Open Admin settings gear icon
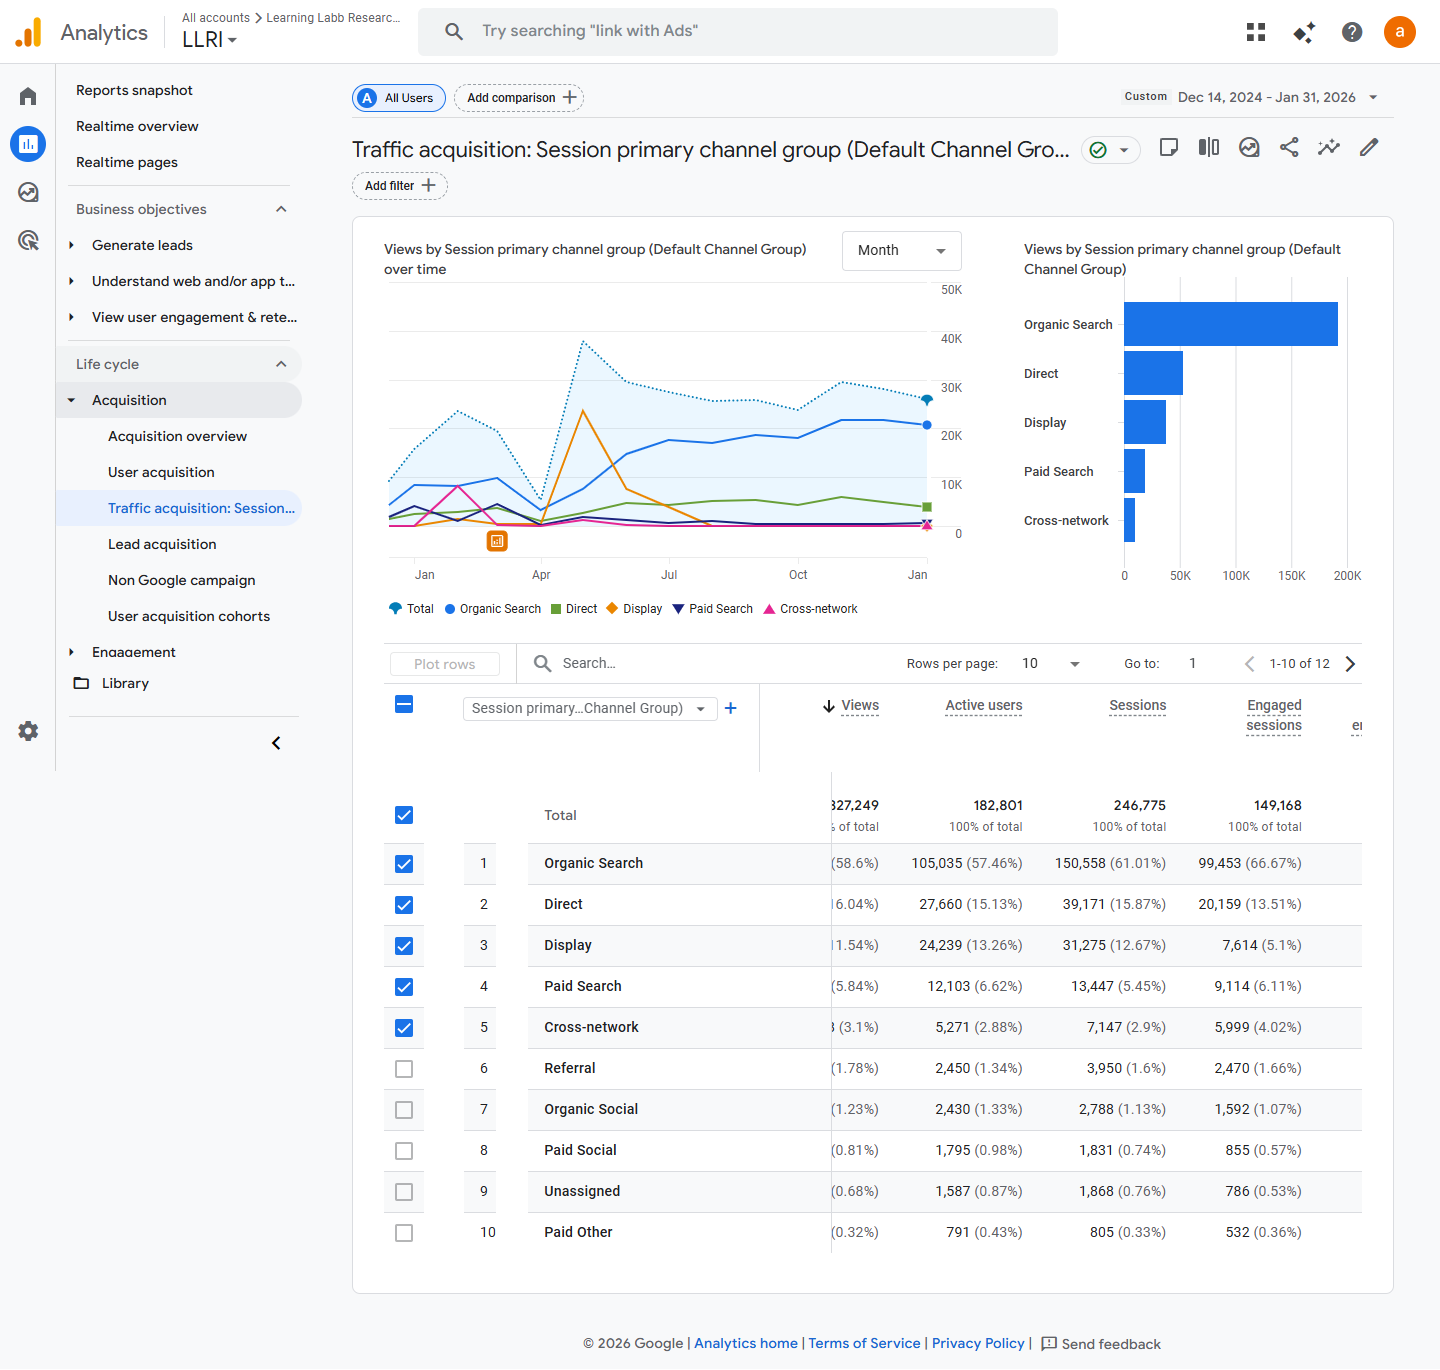Viewport: 1440px width, 1370px height. 28,731
